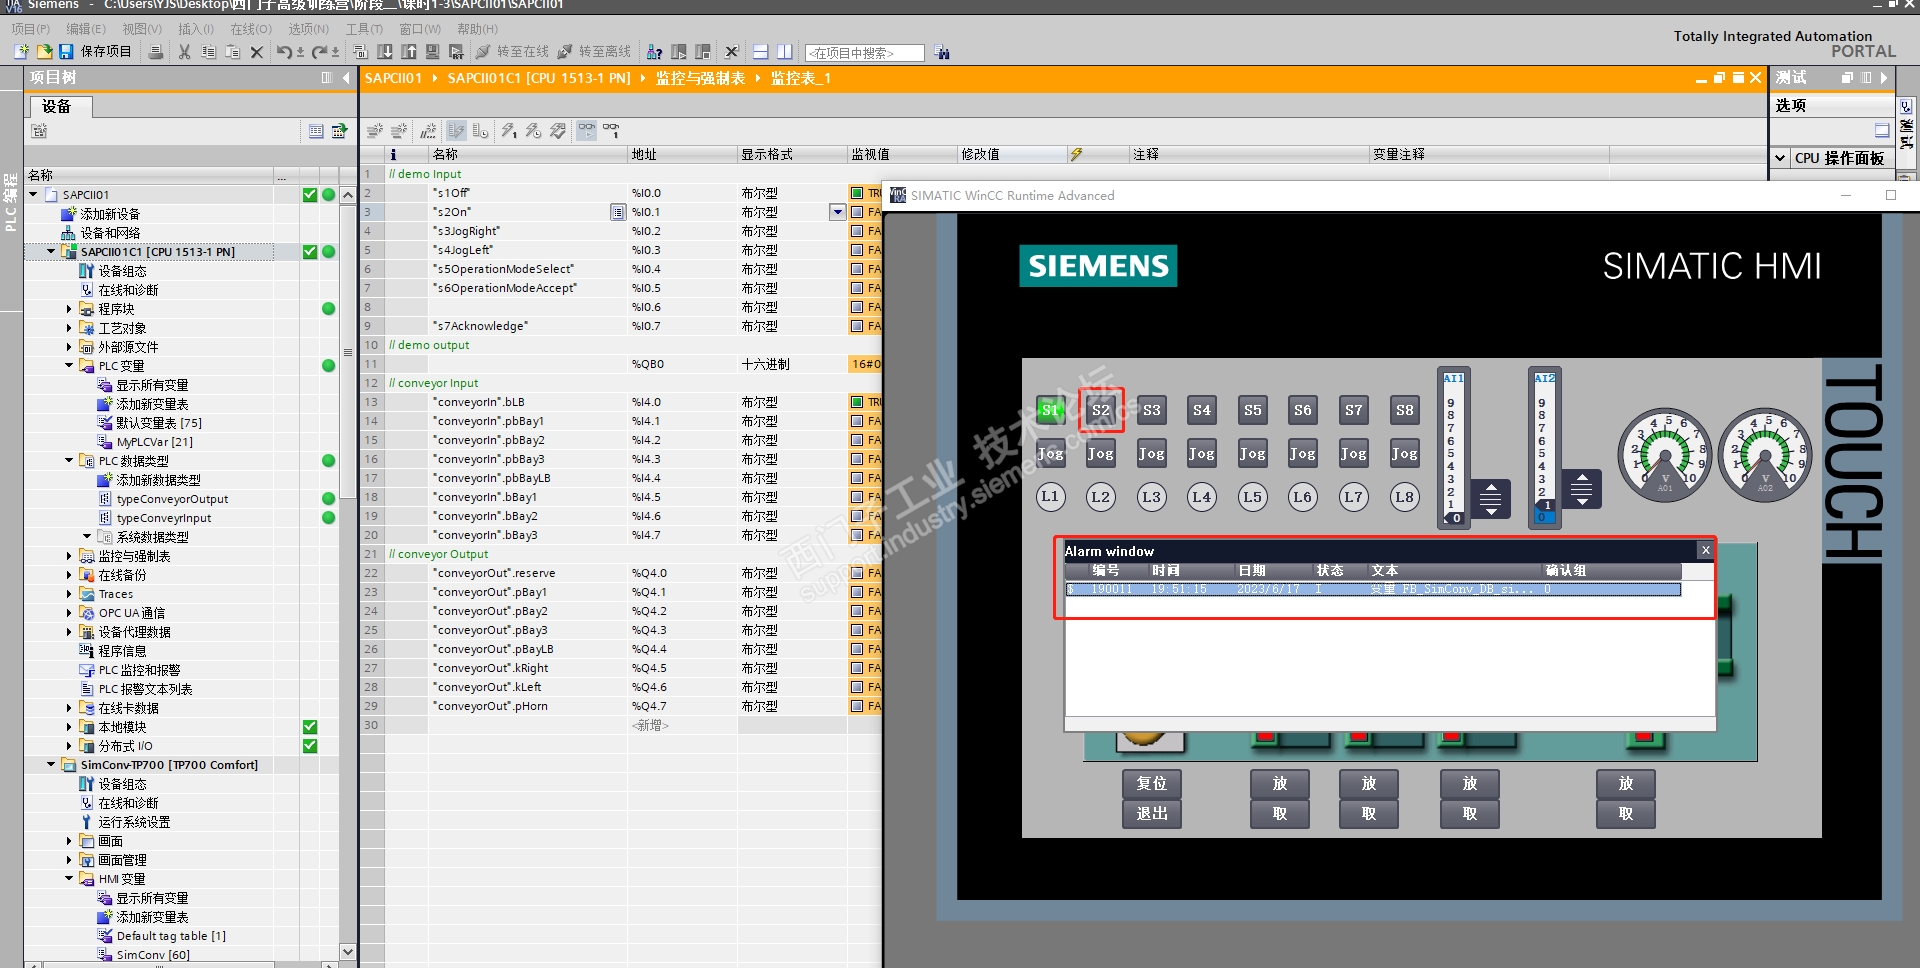
Task: Expand the Traces tree node
Action: [69, 594]
